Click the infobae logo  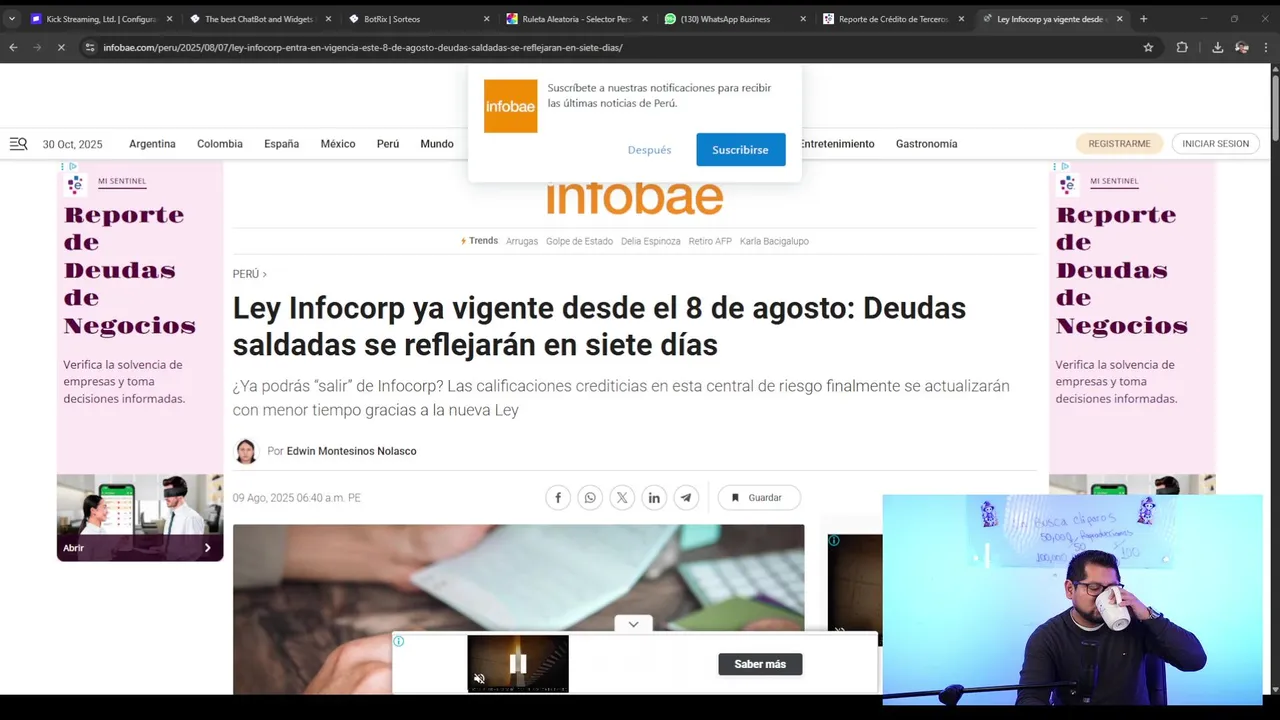click(x=635, y=197)
